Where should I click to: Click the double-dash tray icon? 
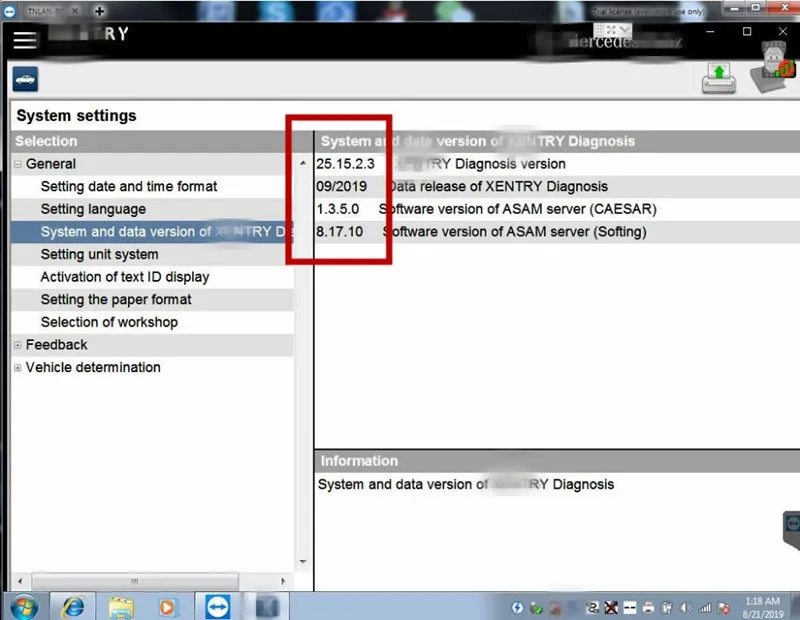pyautogui.click(x=630, y=608)
